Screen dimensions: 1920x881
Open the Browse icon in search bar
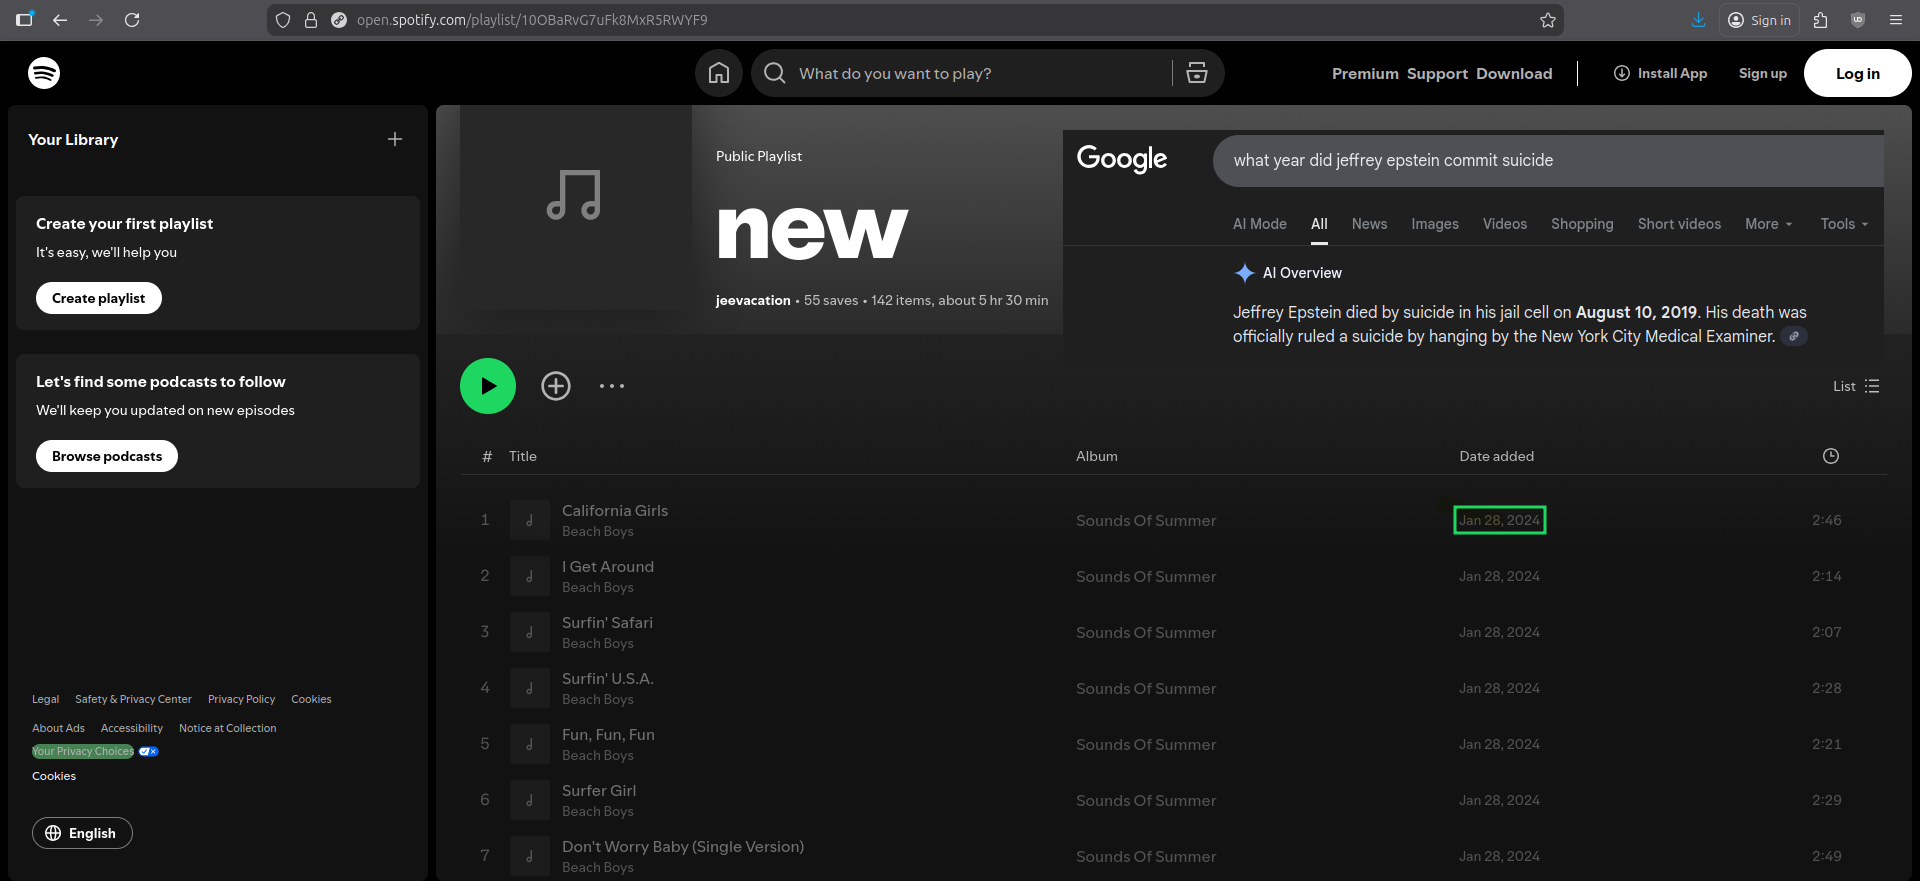pos(1197,73)
